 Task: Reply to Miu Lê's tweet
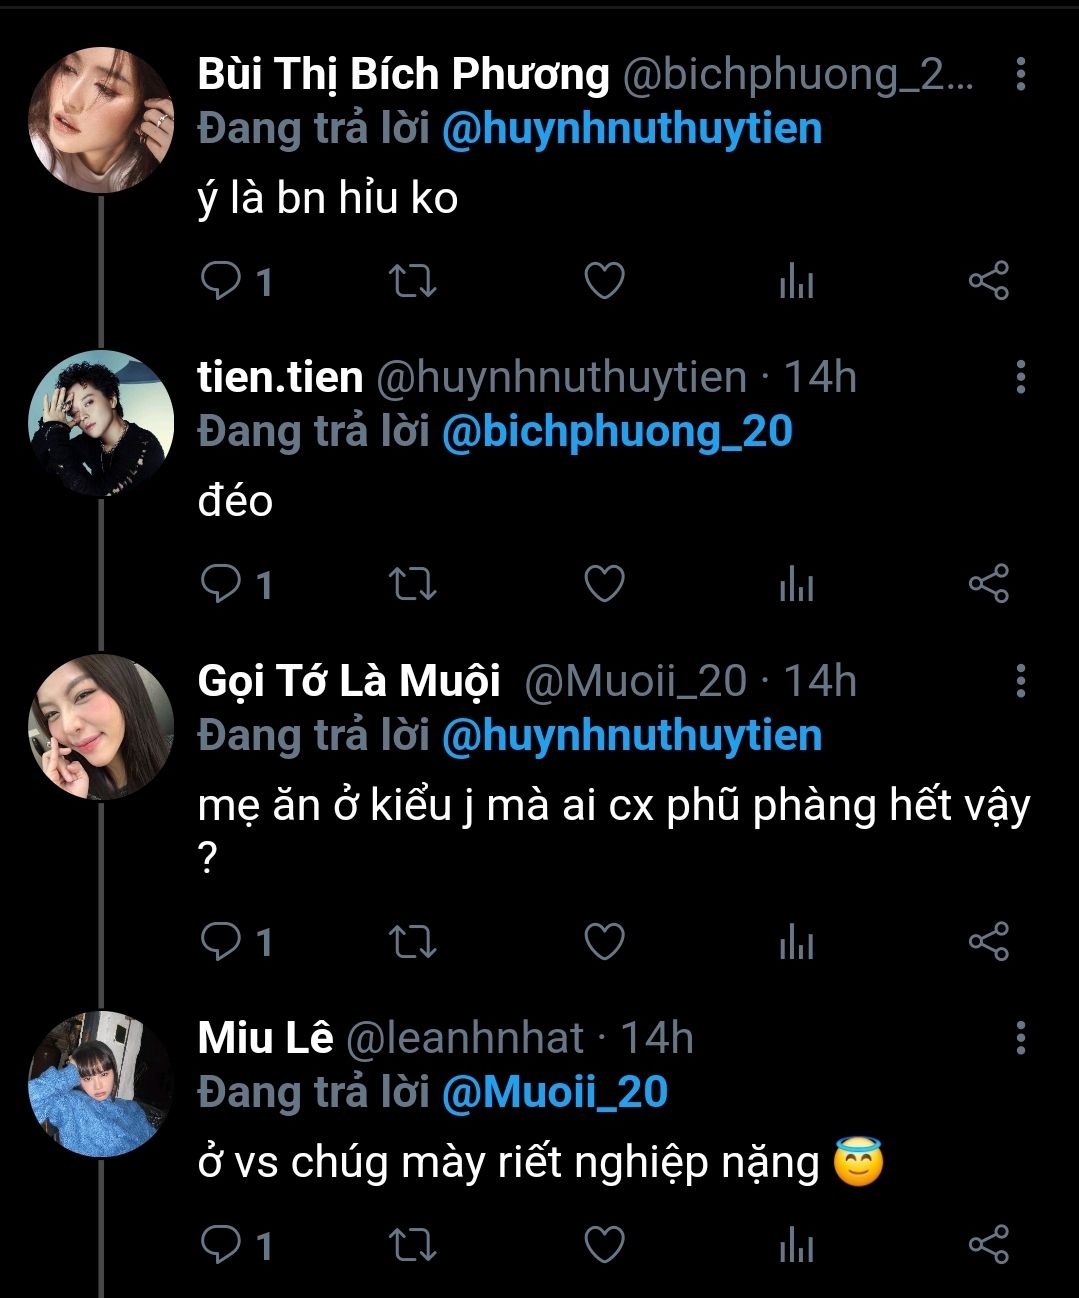click(220, 1245)
